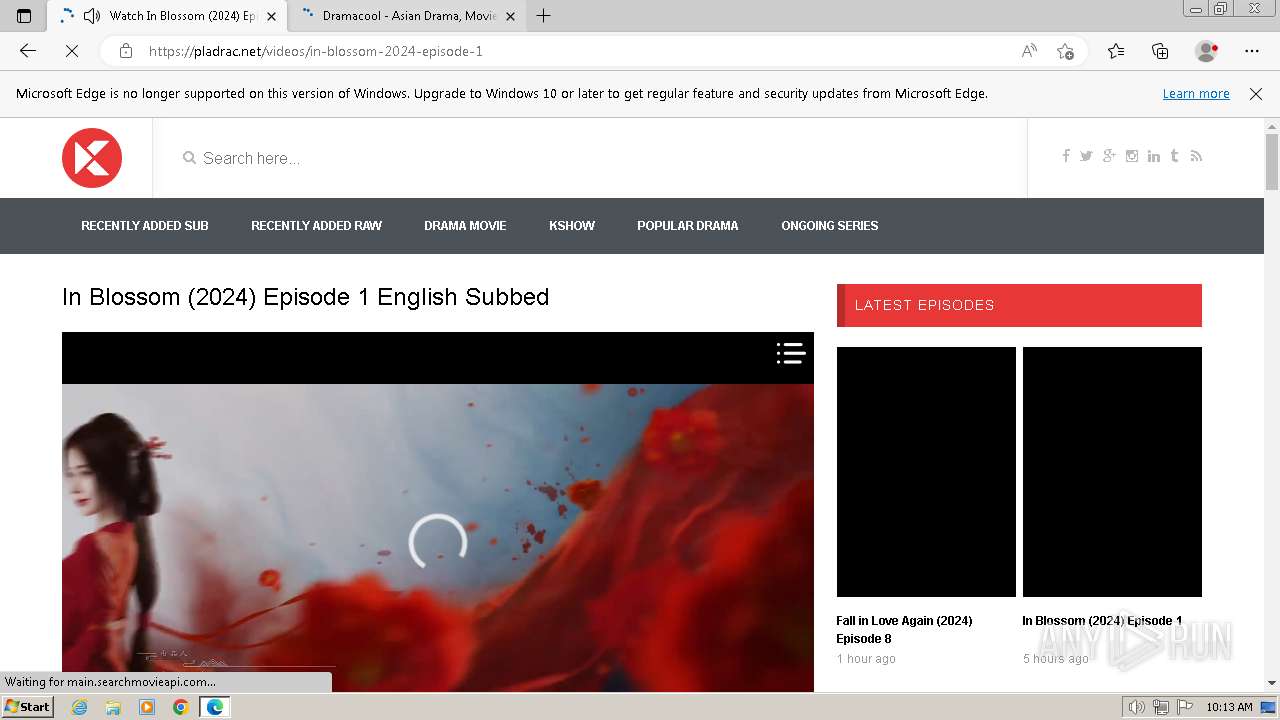This screenshot has width=1280, height=720.
Task: Open Popular Drama page
Action: tap(688, 226)
